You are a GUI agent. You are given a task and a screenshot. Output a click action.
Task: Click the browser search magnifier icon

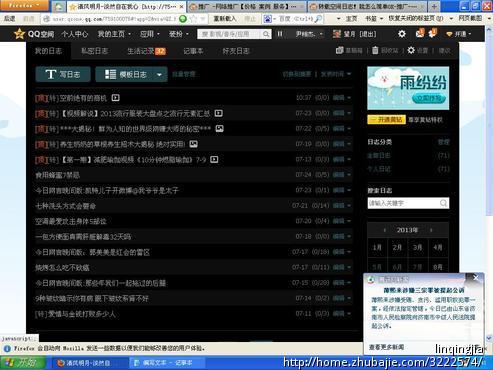(x=318, y=19)
